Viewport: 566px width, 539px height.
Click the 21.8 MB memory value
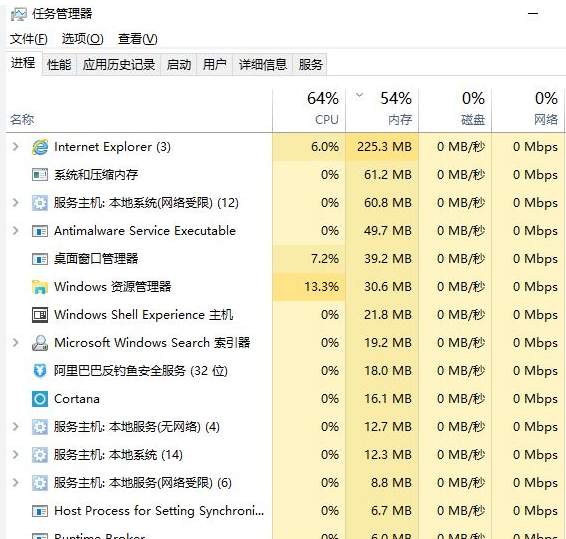point(388,315)
